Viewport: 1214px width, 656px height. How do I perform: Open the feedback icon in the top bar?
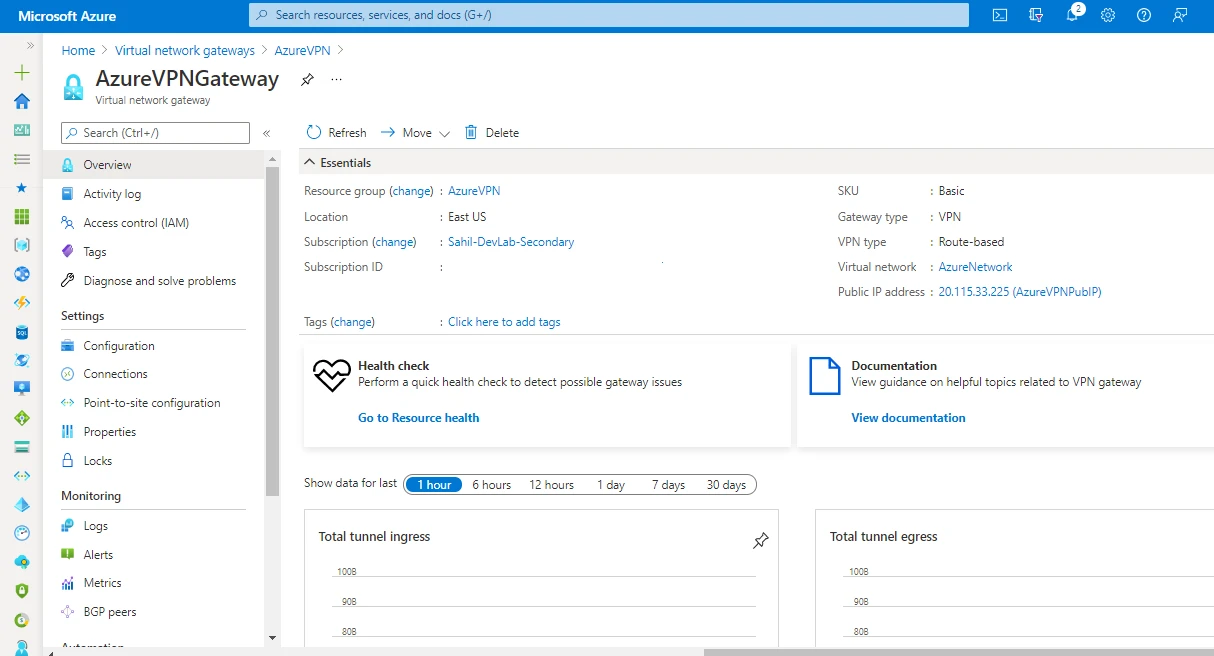point(1179,16)
